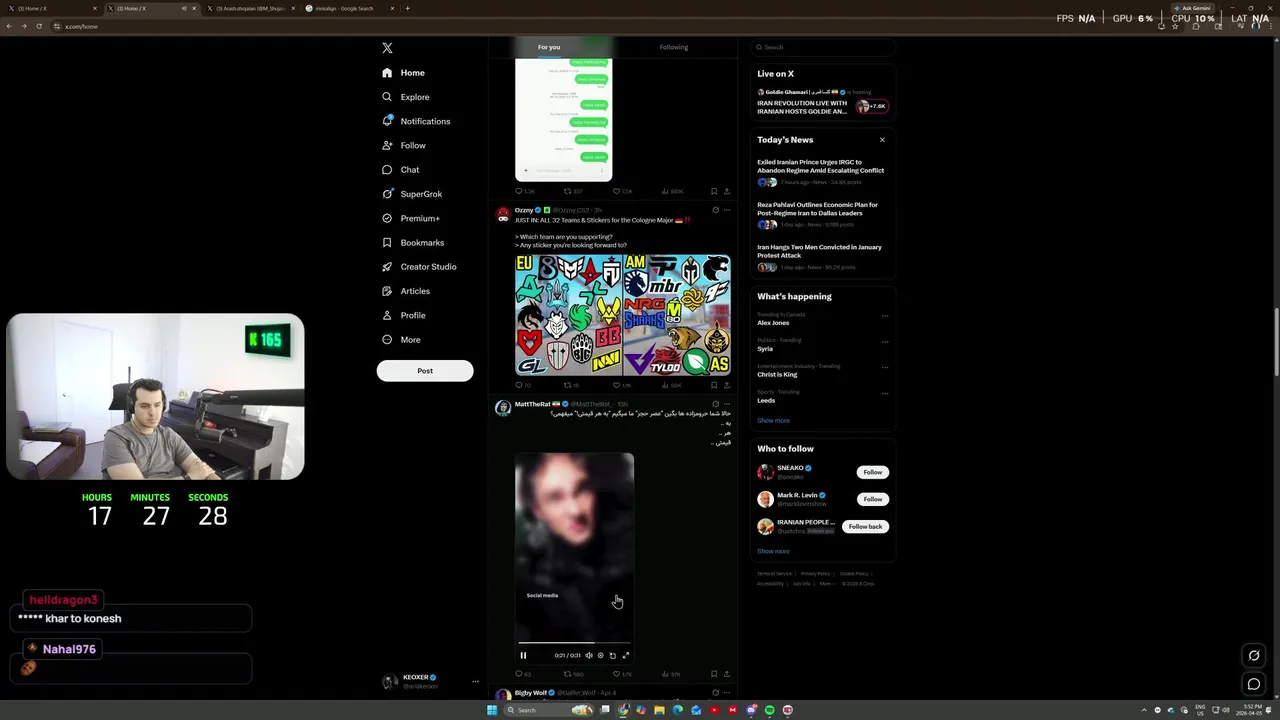The width and height of the screenshot is (1280, 720).
Task: Click the X logo in the sidebar
Action: pyautogui.click(x=387, y=48)
